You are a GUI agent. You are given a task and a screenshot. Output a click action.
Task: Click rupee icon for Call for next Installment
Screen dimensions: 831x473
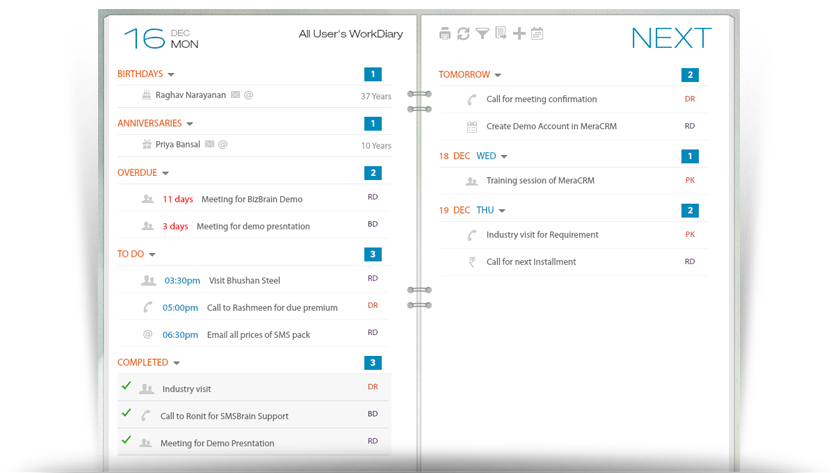(x=472, y=262)
